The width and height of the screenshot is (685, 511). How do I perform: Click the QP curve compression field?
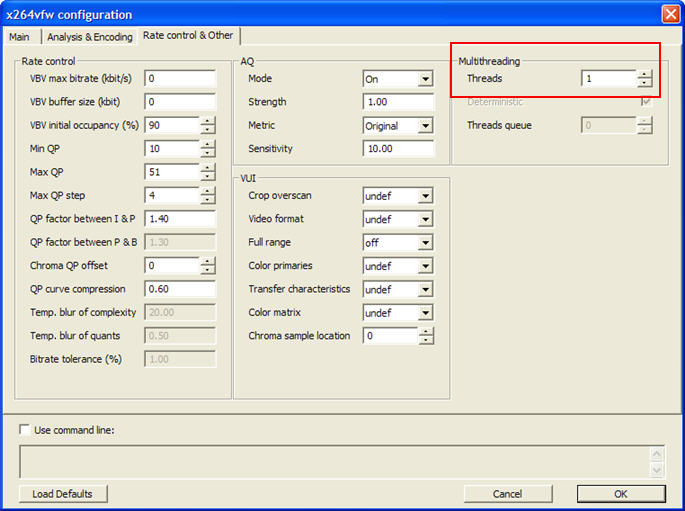[180, 289]
